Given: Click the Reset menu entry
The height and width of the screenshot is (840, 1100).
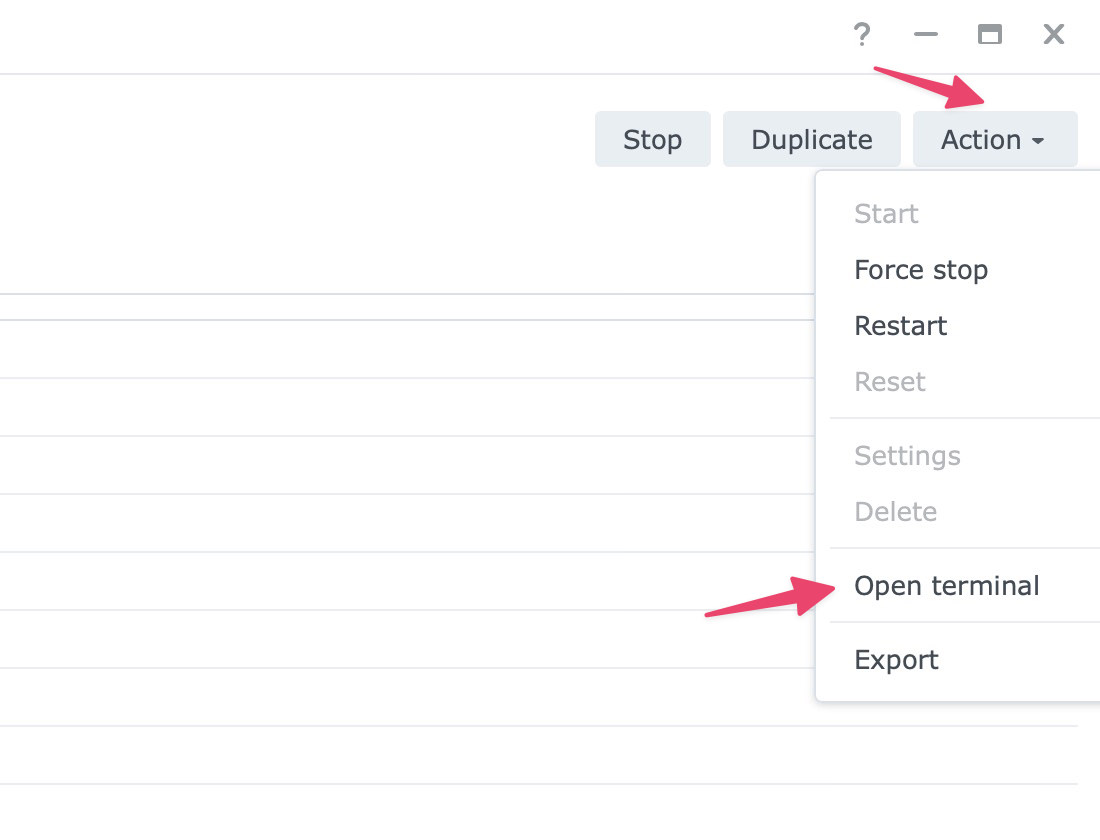Looking at the screenshot, I should (890, 382).
